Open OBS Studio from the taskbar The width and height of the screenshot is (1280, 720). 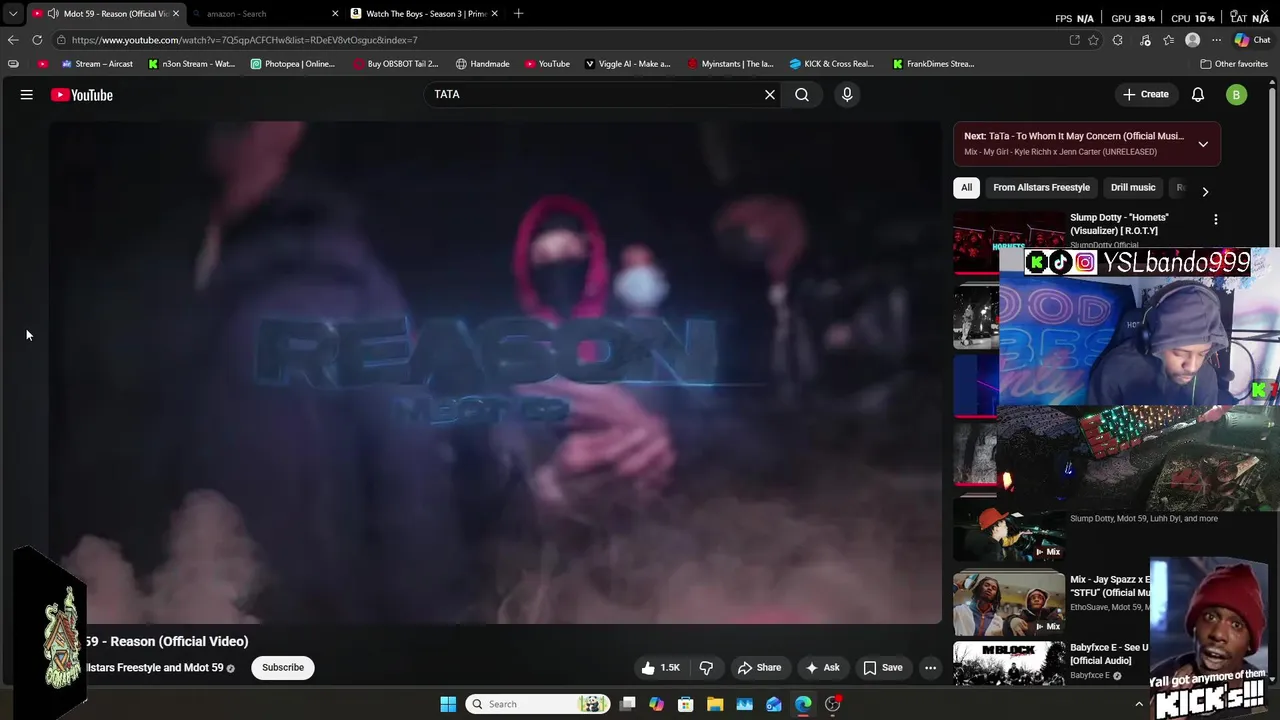(x=833, y=704)
